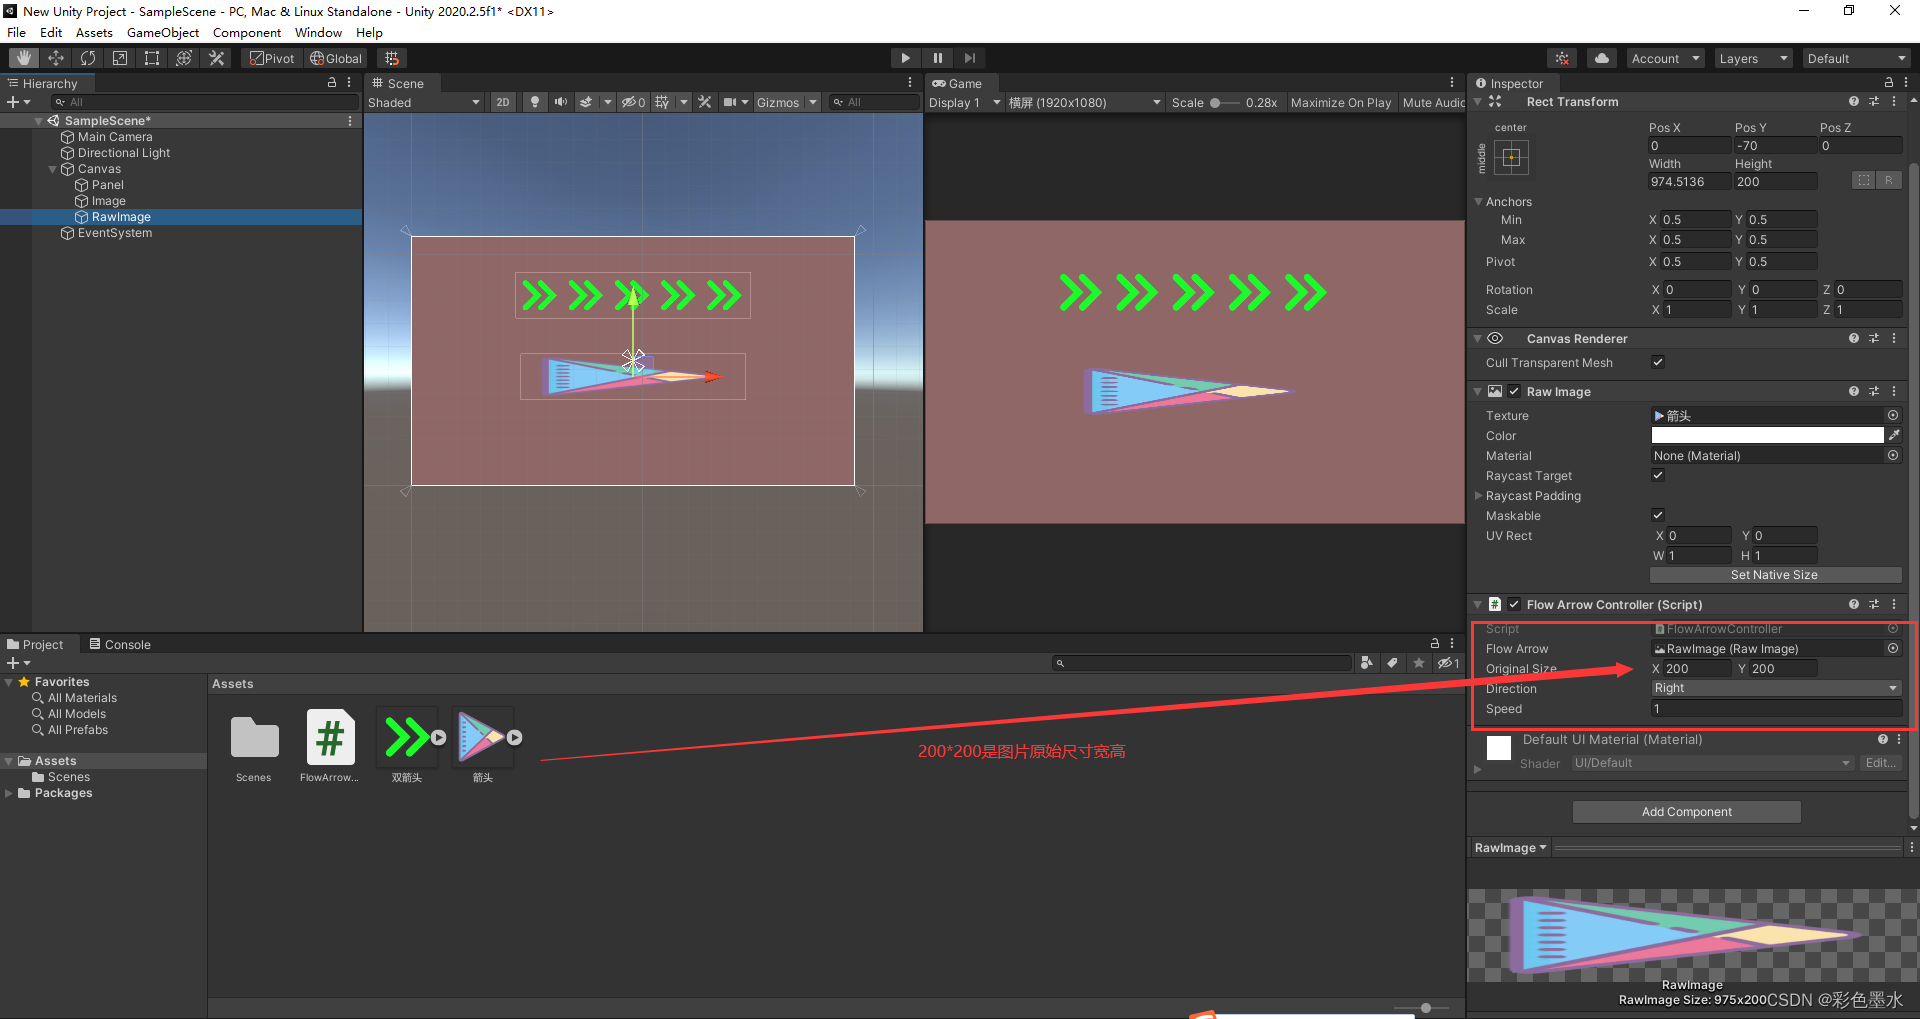Open Display 1 dropdown in Game view

pyautogui.click(x=964, y=102)
